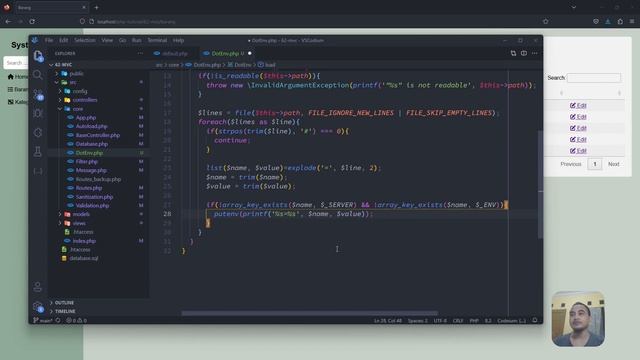Select the DotEnv.php editor tab
Image resolution: width=640 pixels, height=360 pixels.
point(227,53)
